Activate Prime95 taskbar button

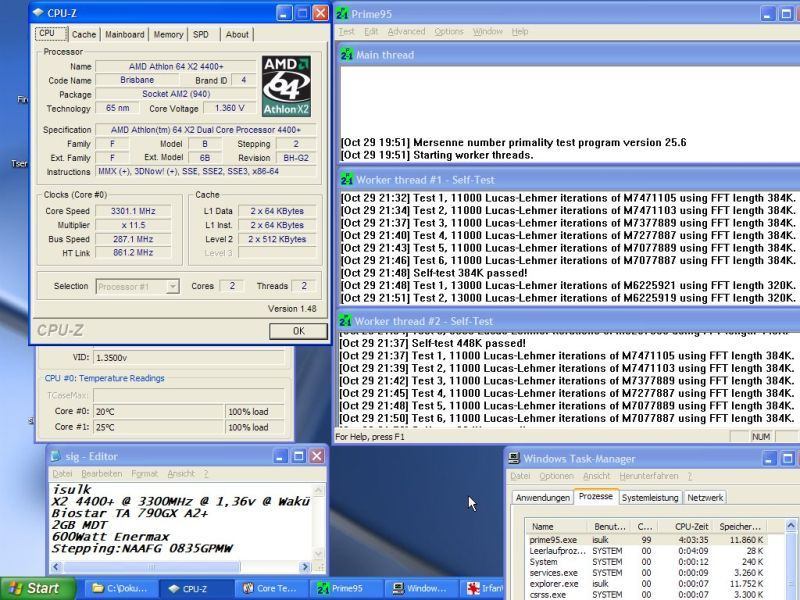pos(346,588)
